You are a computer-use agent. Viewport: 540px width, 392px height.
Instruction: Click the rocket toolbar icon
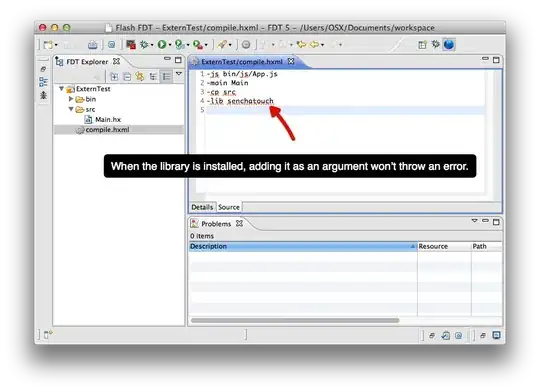click(222, 44)
